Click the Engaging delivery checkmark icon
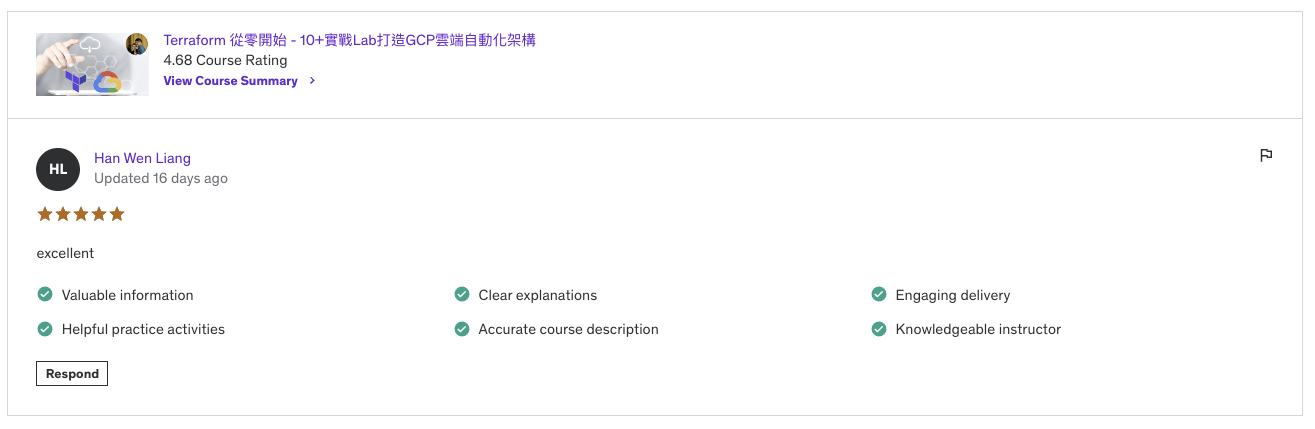The image size is (1315, 429). (x=879, y=295)
